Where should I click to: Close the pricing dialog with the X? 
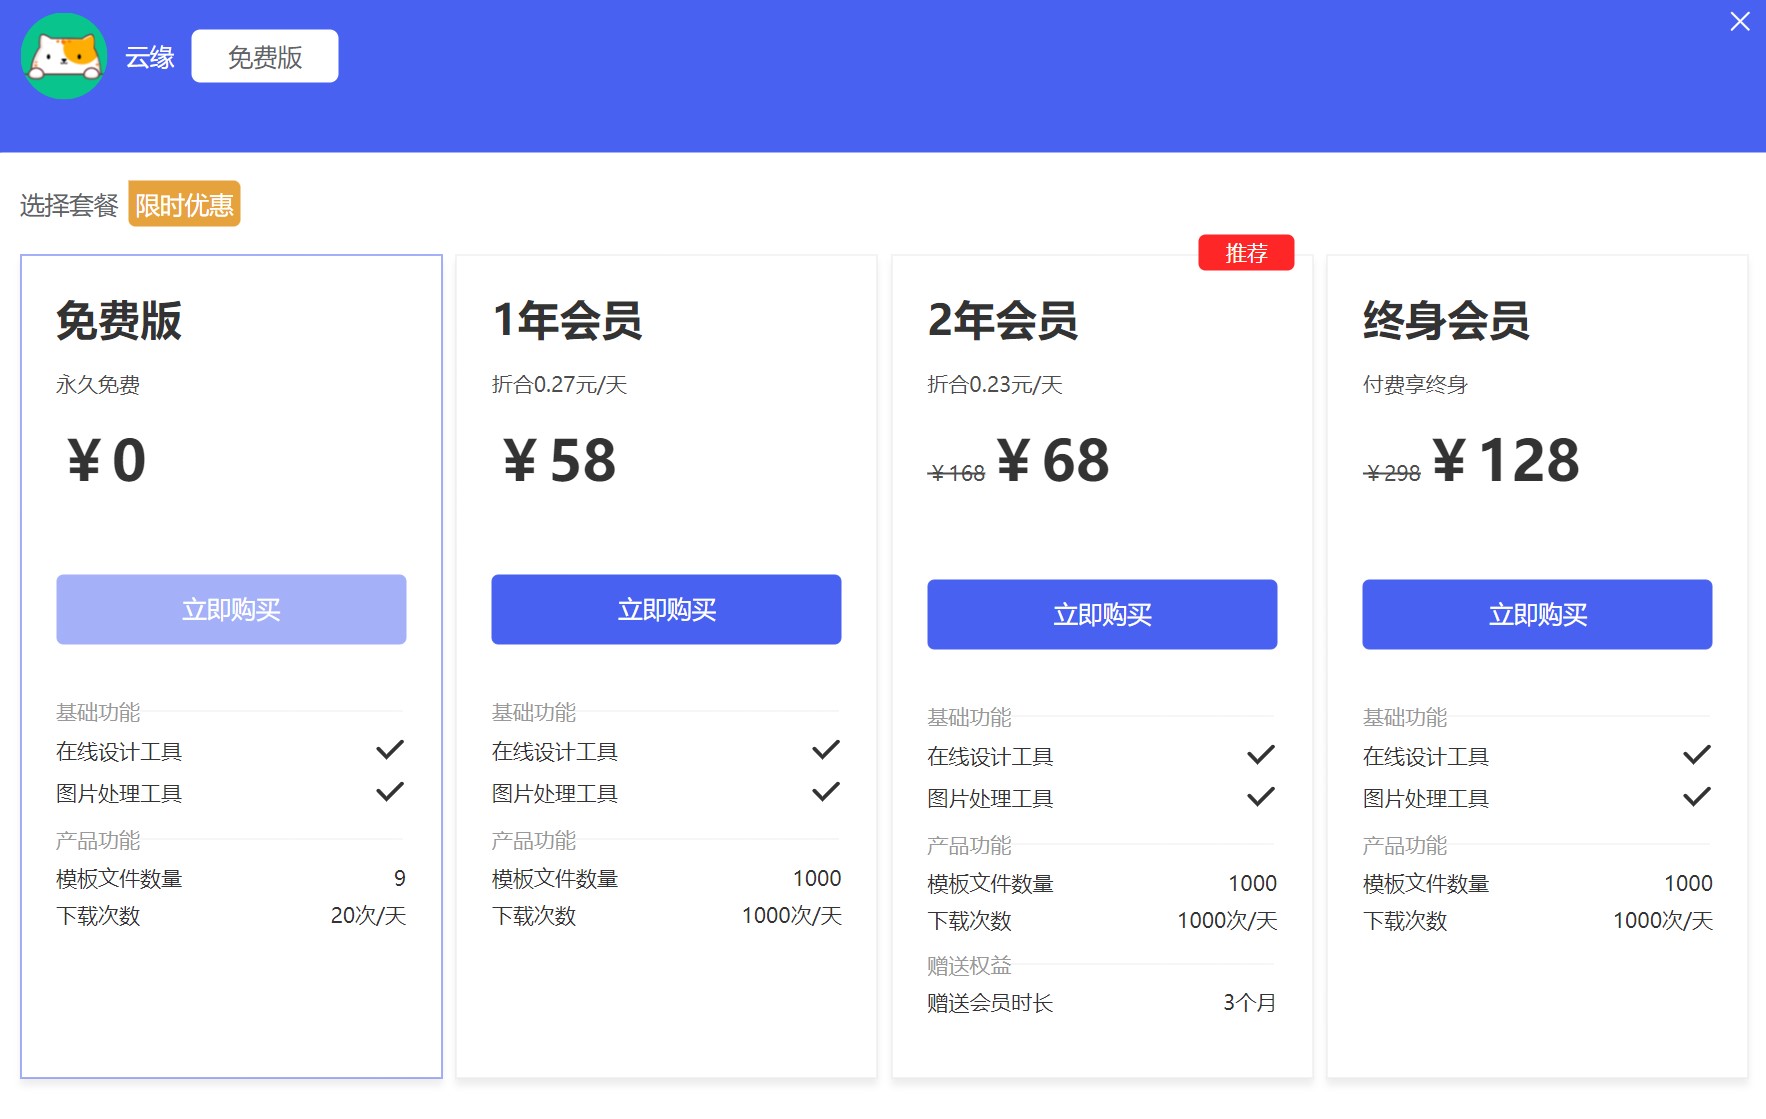pyautogui.click(x=1739, y=21)
